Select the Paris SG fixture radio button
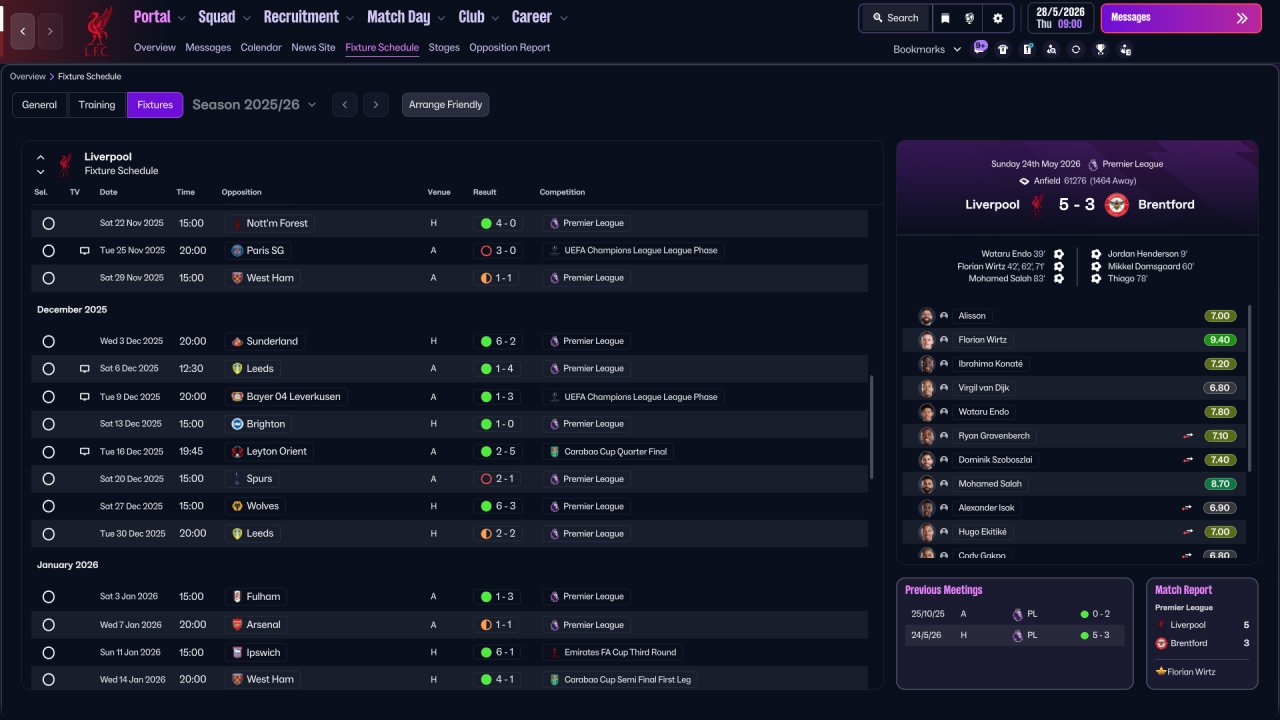The height and width of the screenshot is (720, 1280). coord(48,251)
